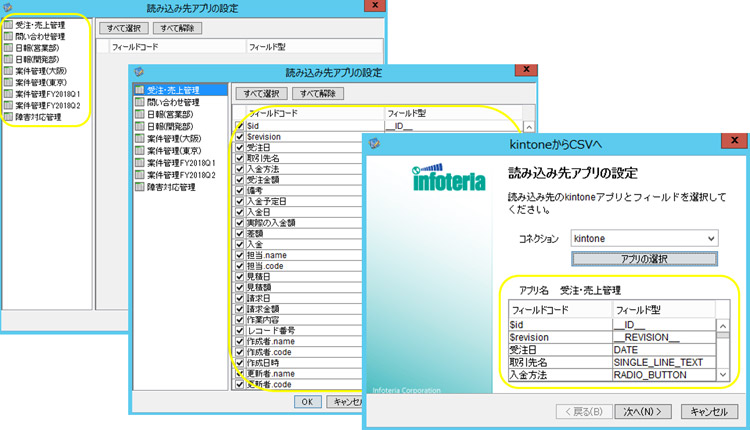Viewport: 750px width, 430px height.
Task: Click すべて選択 in the middle window
Action: pyautogui.click(x=262, y=93)
